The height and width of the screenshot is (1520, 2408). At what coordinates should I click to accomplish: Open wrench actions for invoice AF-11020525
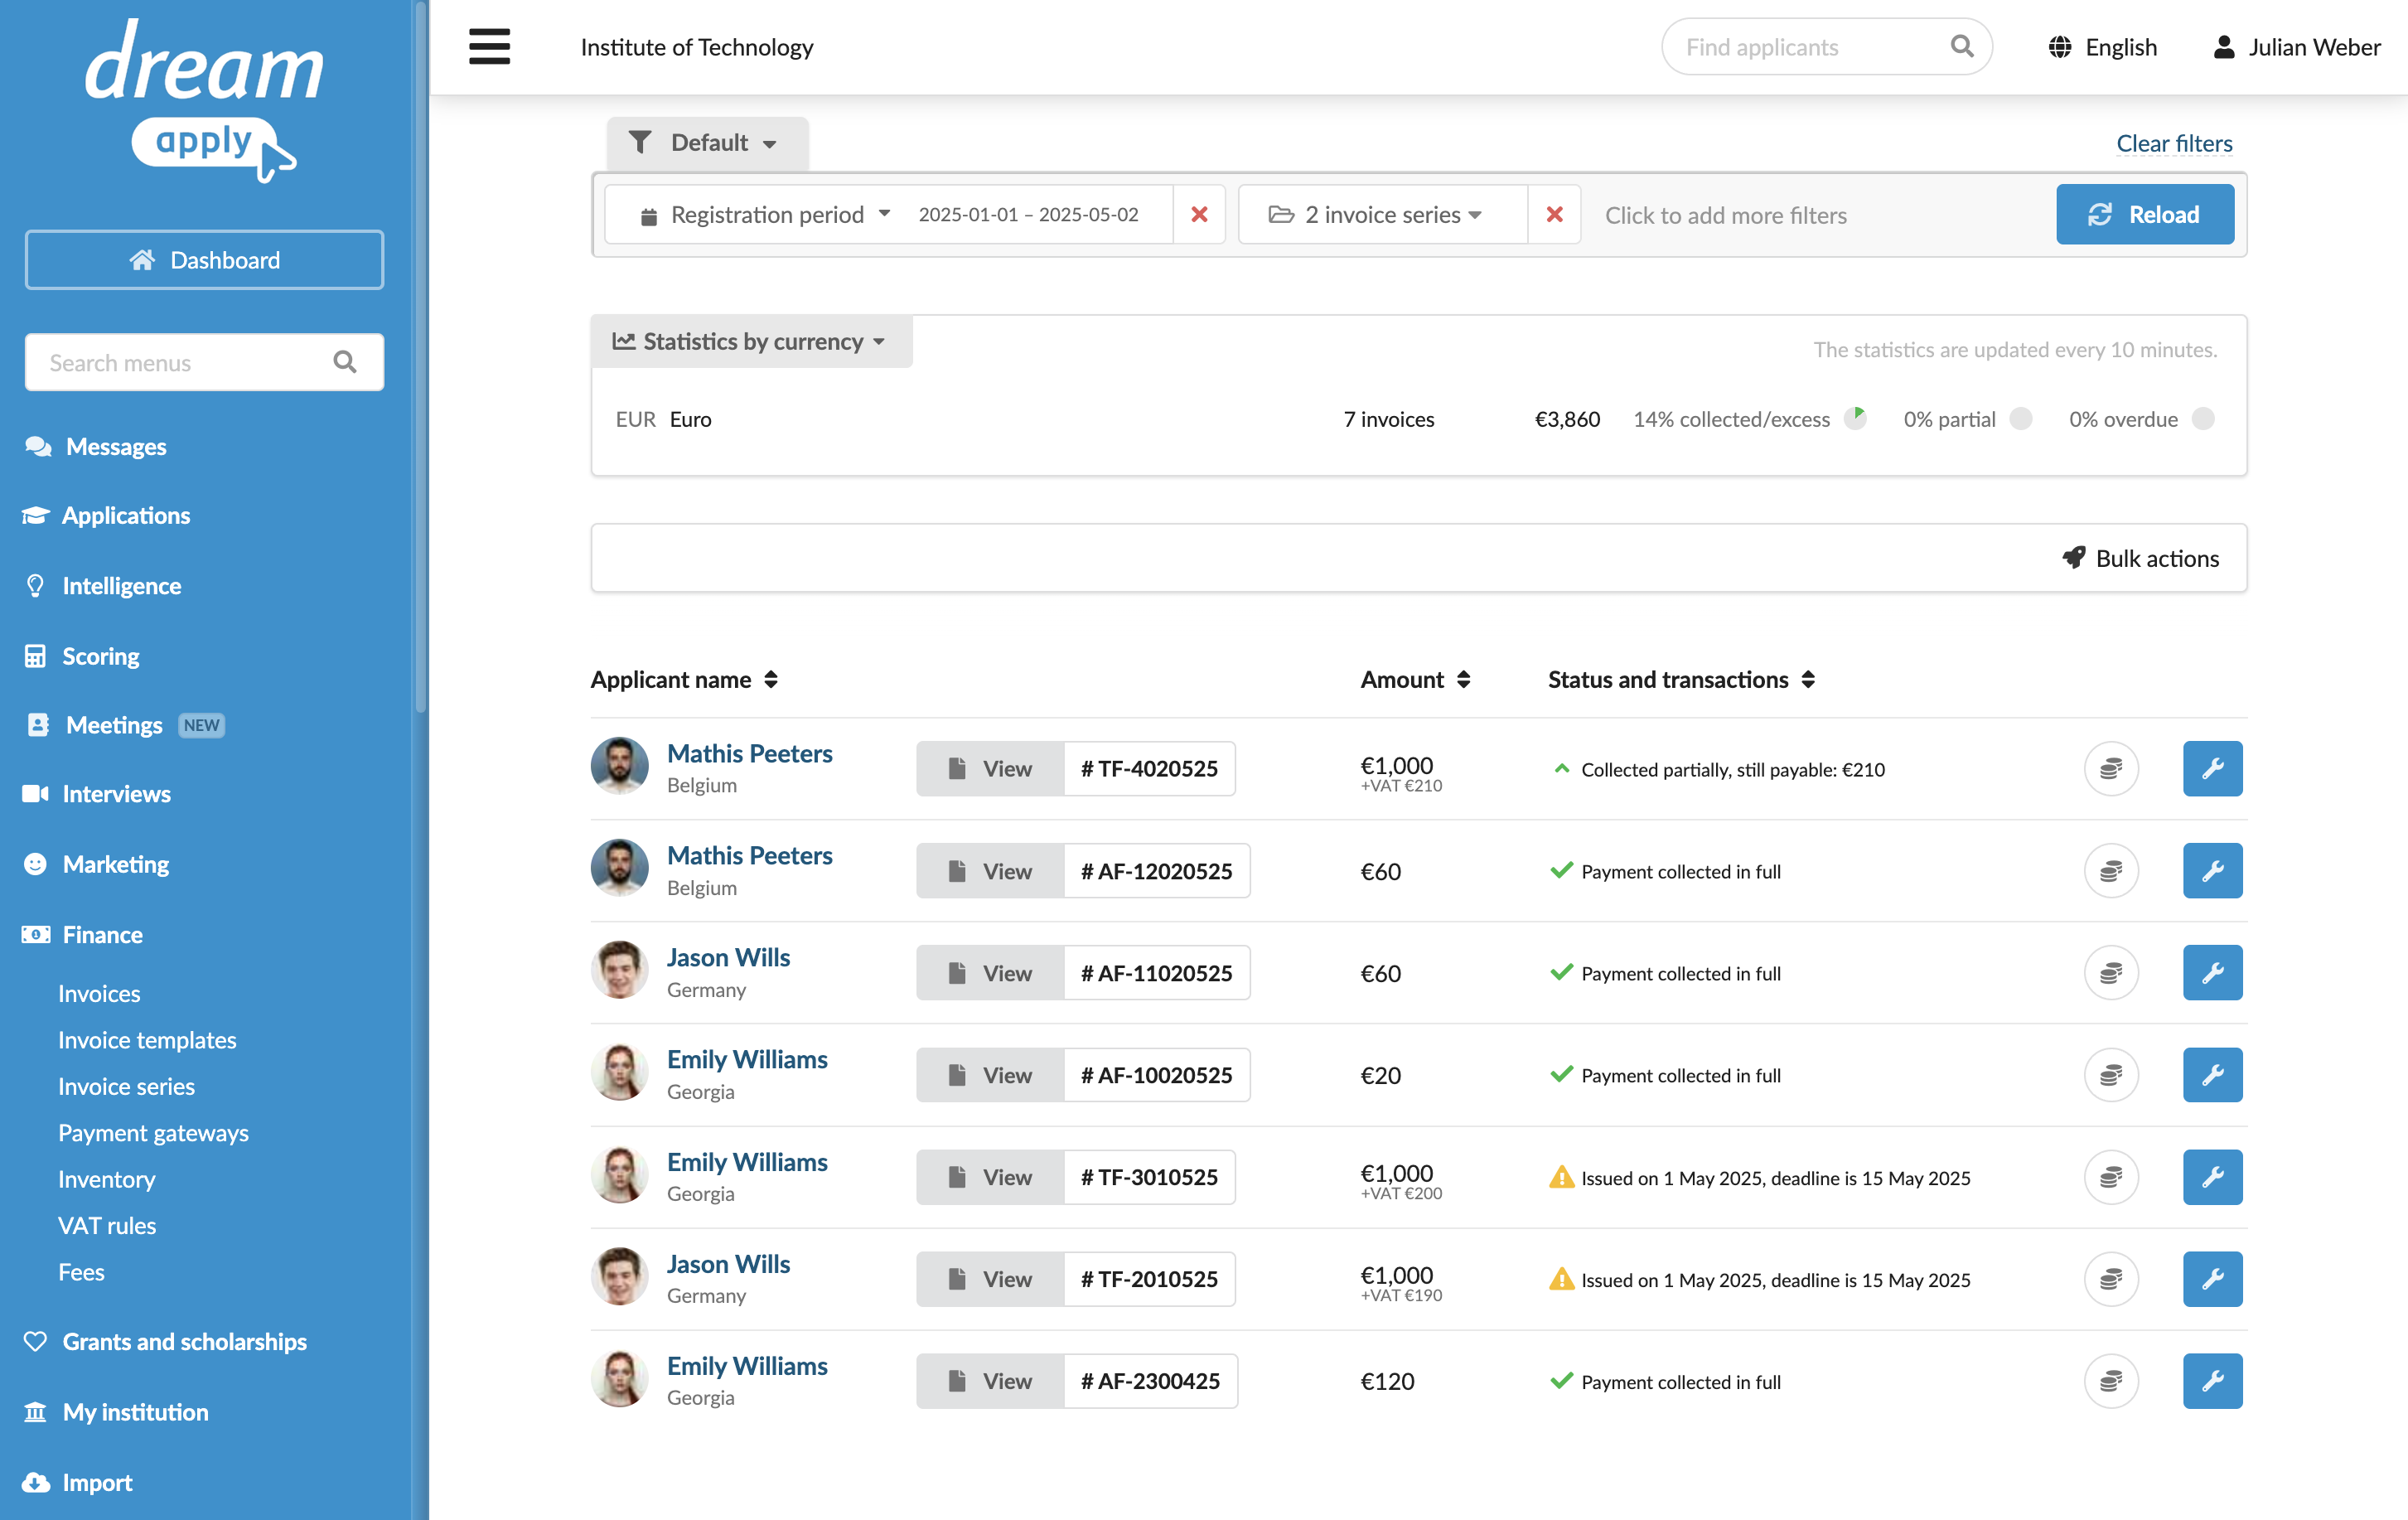pos(2212,972)
